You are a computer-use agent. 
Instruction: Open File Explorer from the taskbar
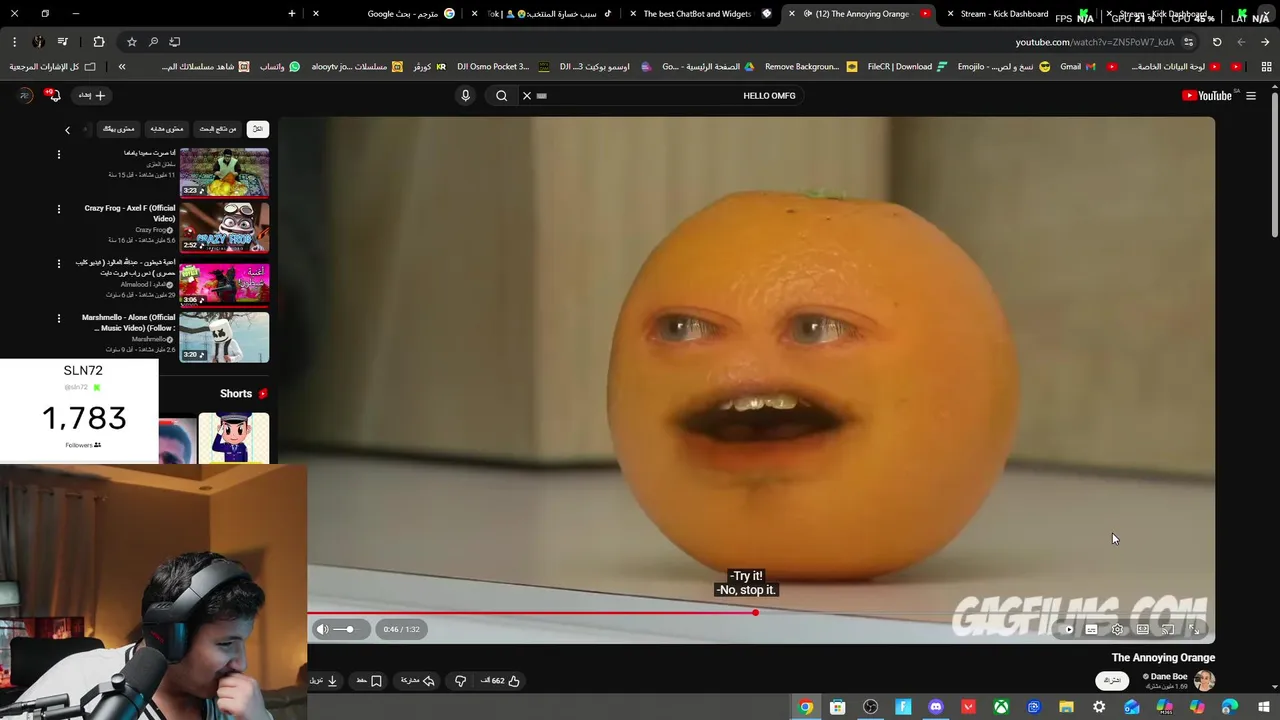pos(1066,707)
